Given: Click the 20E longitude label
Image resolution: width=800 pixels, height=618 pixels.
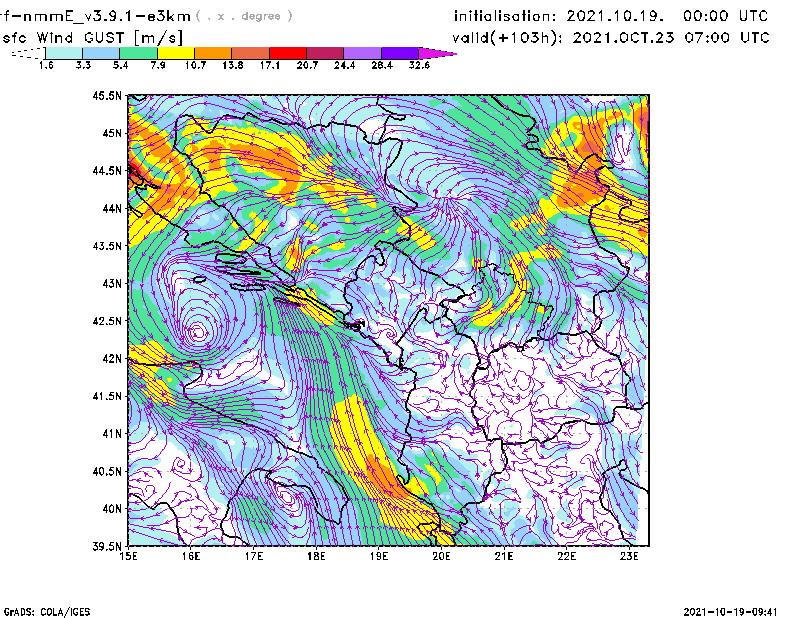Looking at the screenshot, I should 441,556.
